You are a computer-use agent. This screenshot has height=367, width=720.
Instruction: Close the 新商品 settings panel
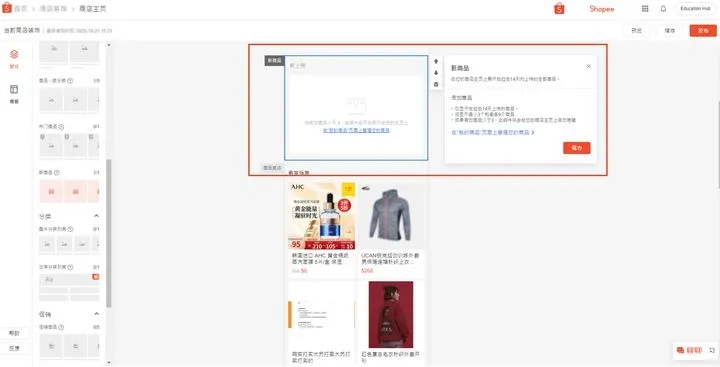(x=588, y=67)
